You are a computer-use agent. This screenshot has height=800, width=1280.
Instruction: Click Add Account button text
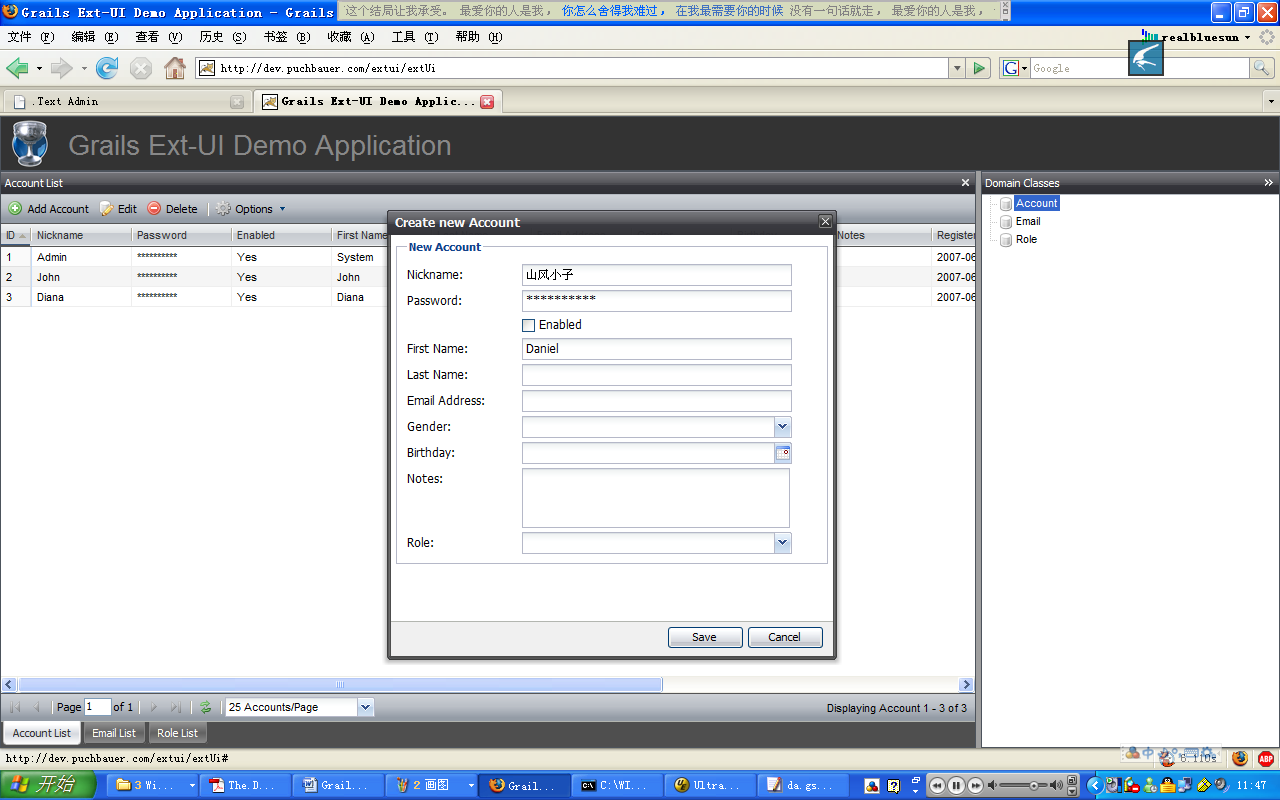58,209
